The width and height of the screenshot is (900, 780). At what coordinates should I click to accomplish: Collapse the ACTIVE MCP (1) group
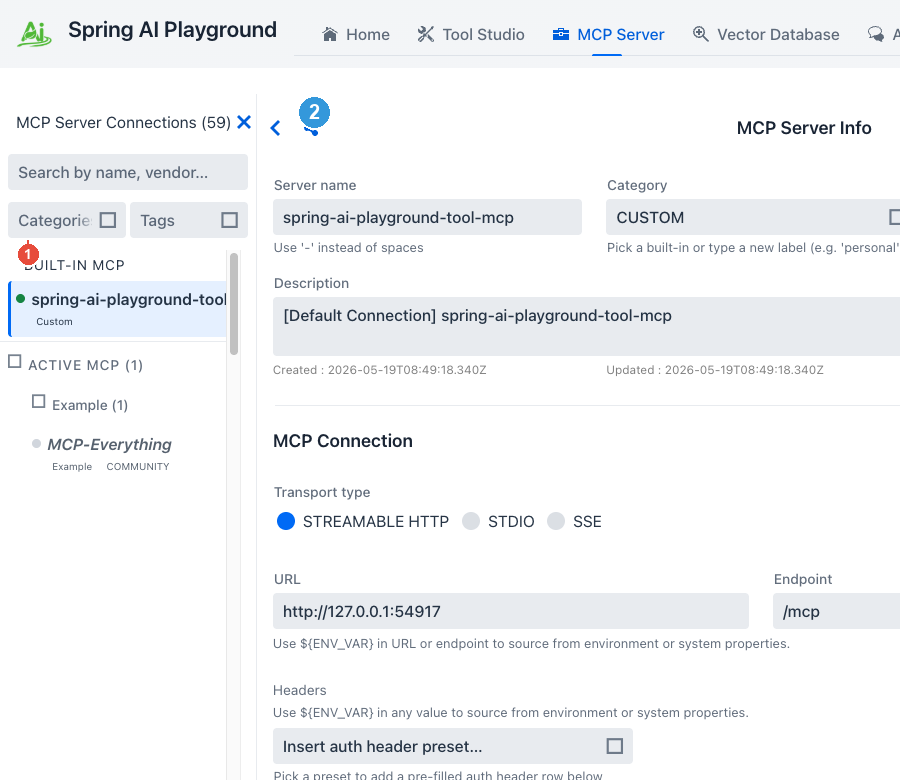pyautogui.click(x=15, y=362)
